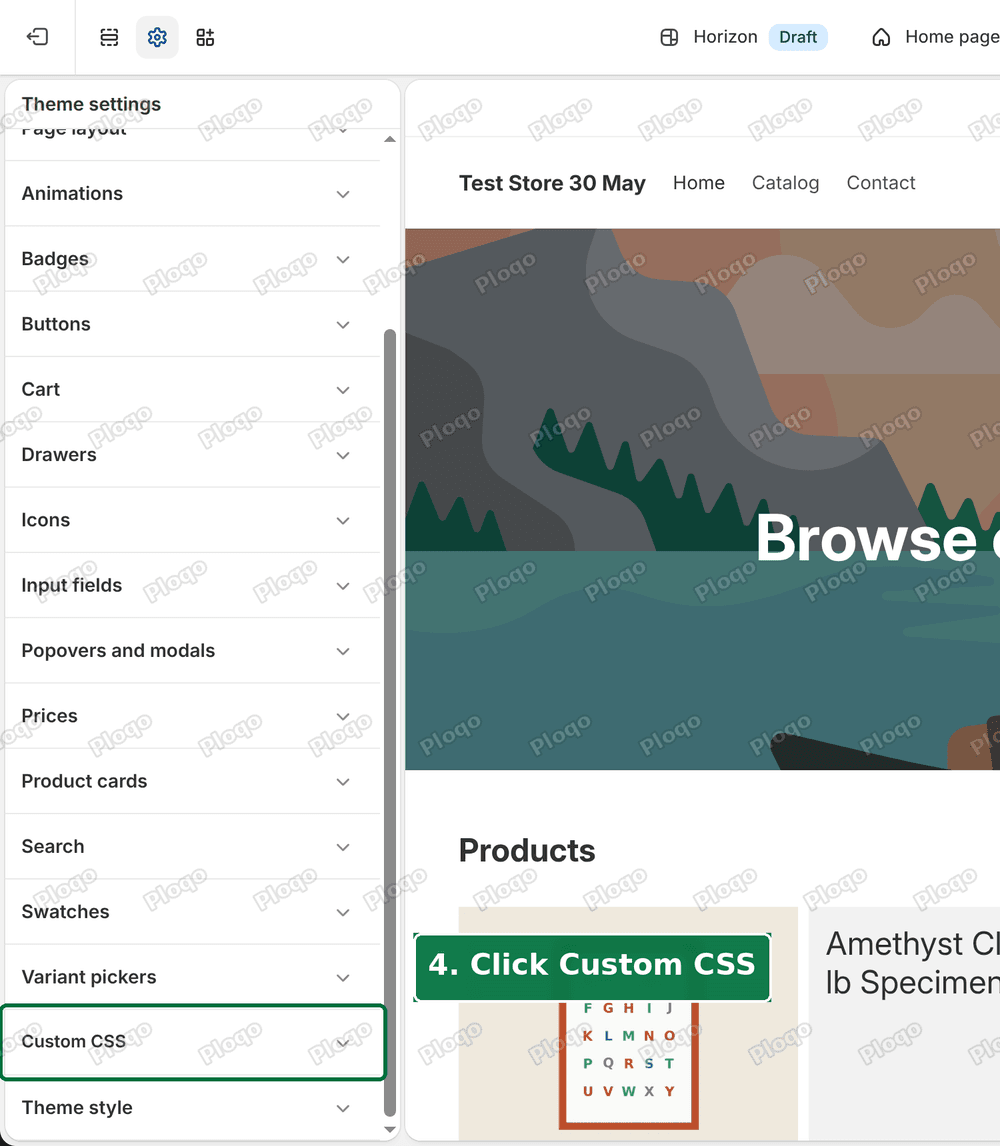The height and width of the screenshot is (1146, 1000).
Task: Click the Products section heading
Action: 526,851
